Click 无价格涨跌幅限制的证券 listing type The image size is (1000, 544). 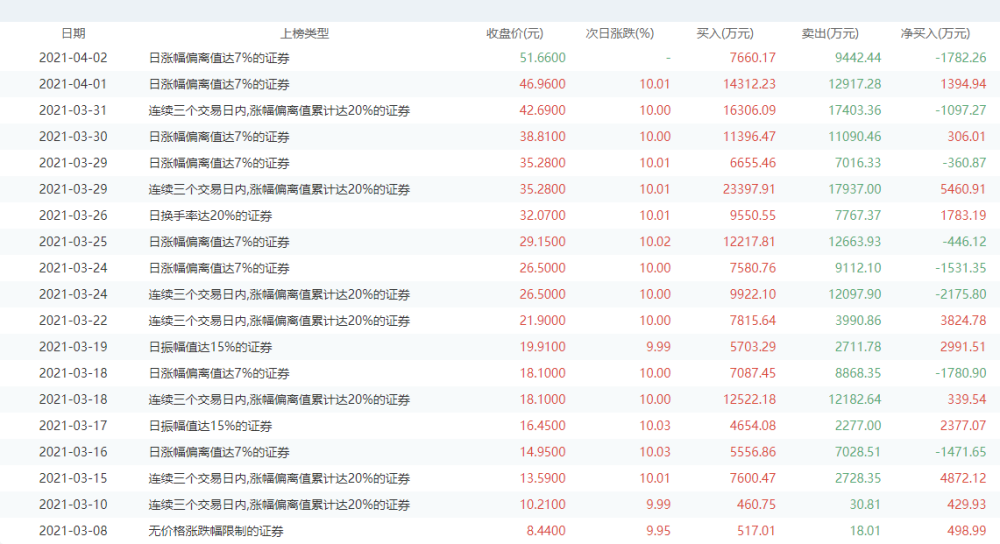click(216, 531)
